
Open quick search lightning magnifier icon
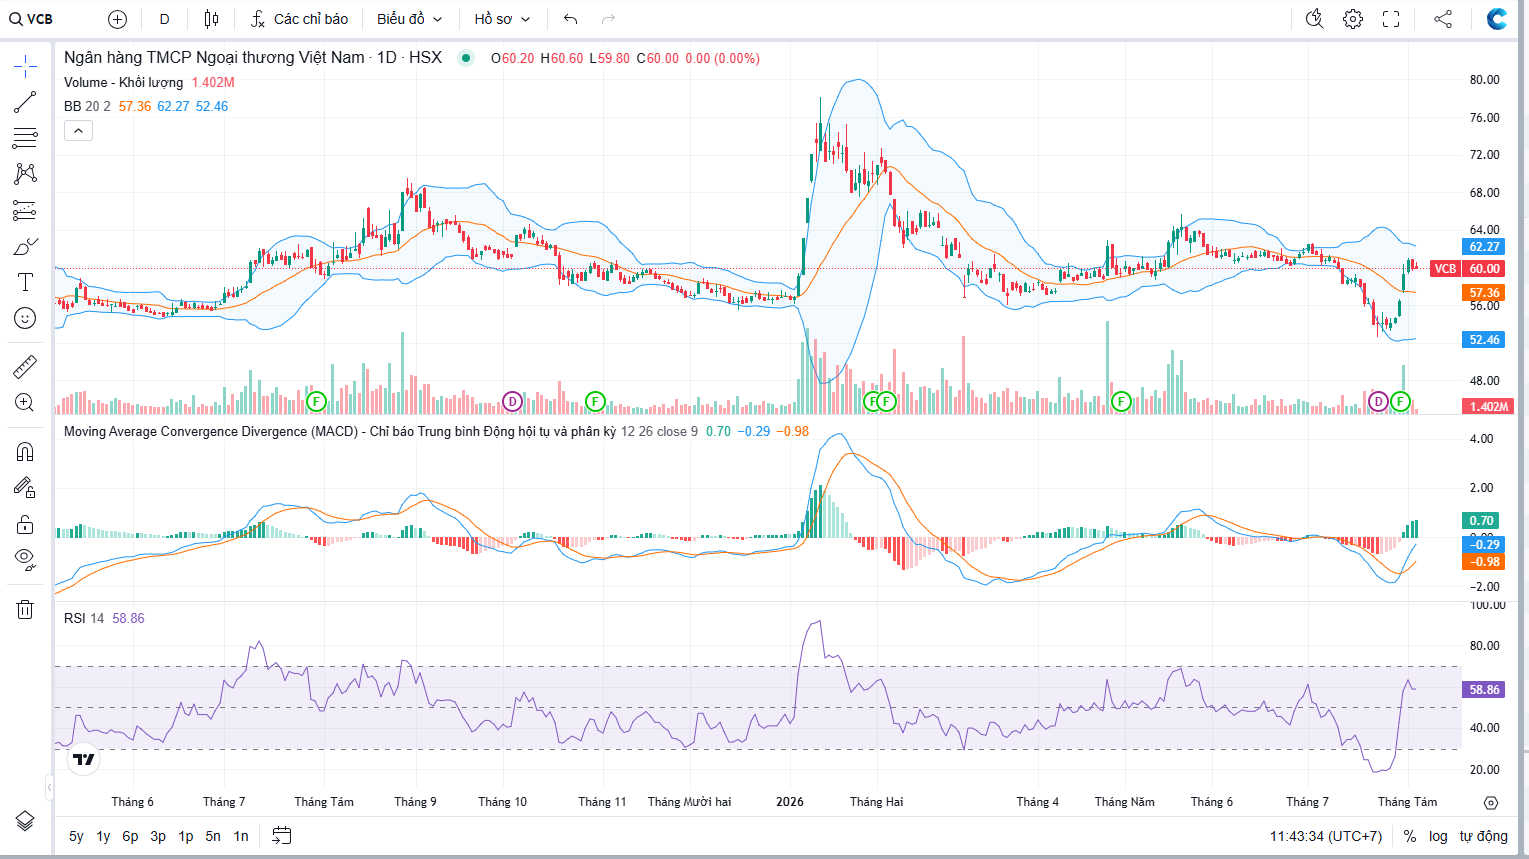click(x=1315, y=19)
